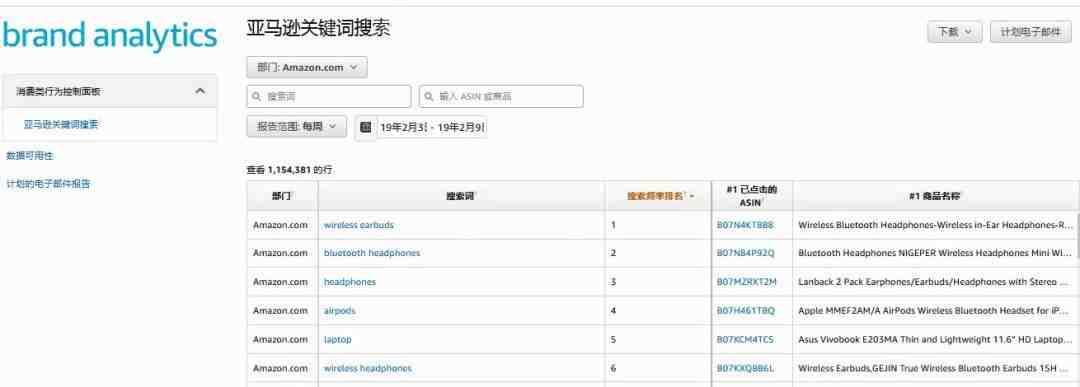Click the start date 19年2月3日 field
The height and width of the screenshot is (387, 1080).
pyautogui.click(x=404, y=127)
